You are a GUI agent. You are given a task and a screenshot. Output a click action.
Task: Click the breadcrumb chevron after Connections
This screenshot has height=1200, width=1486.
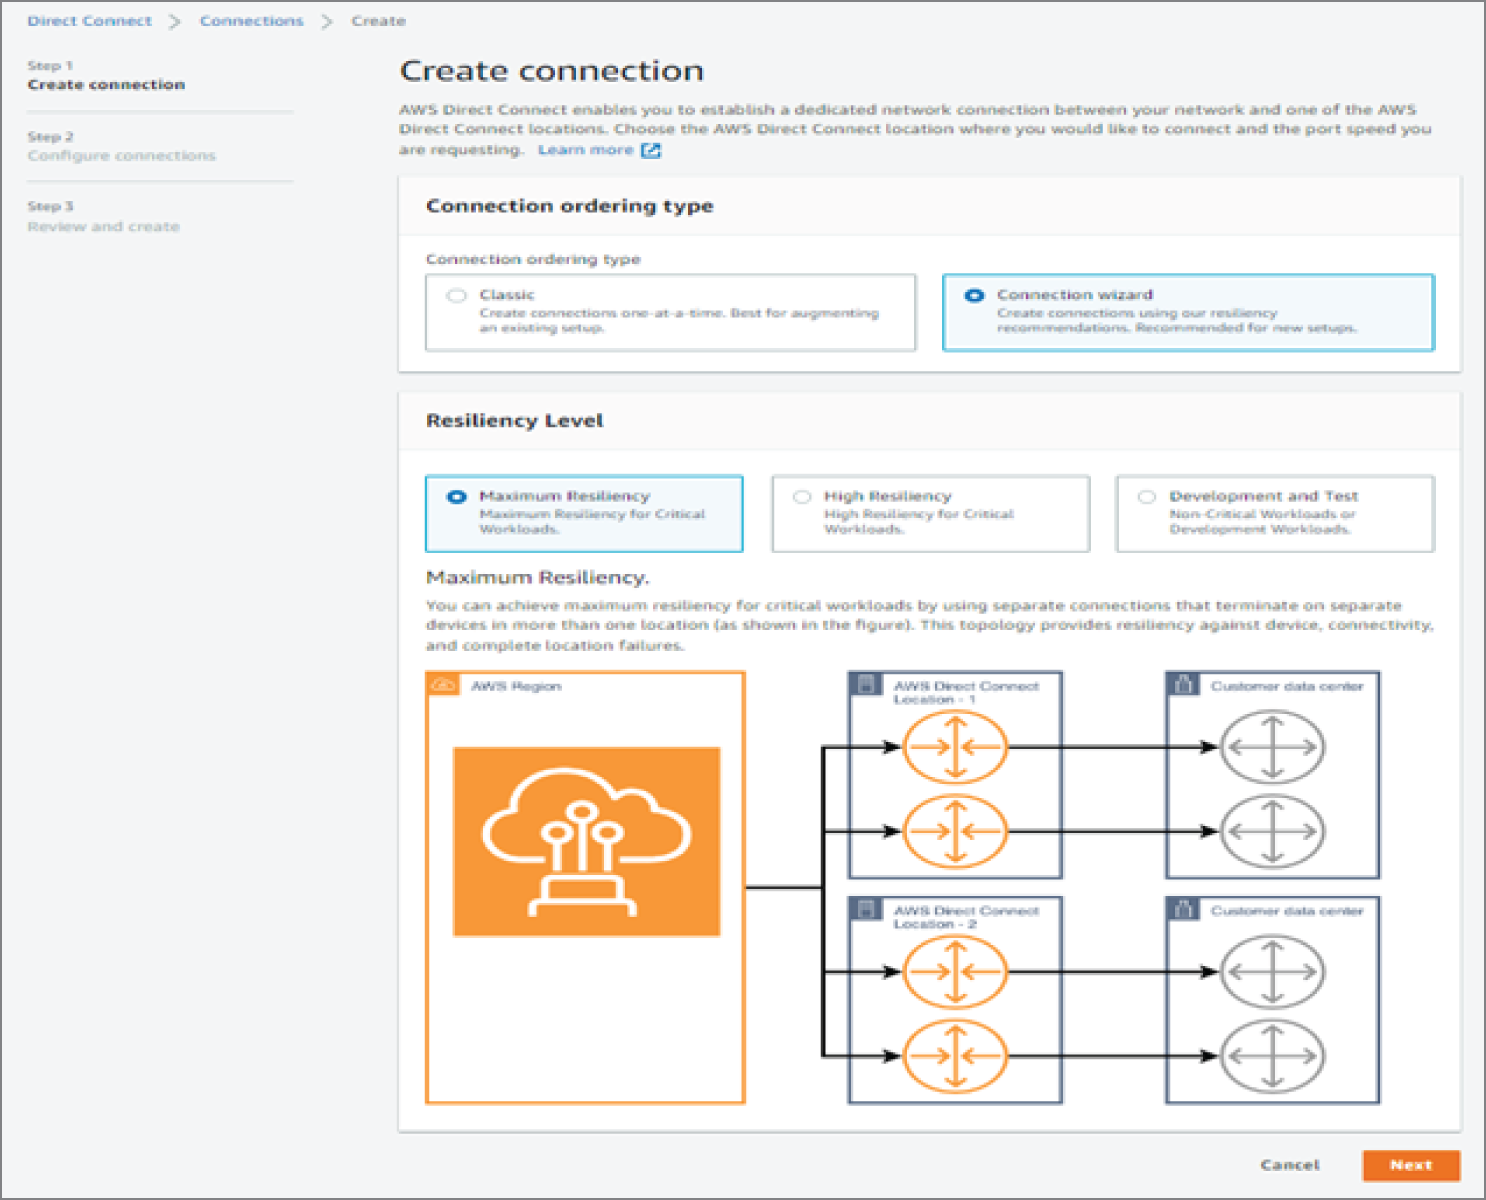(x=326, y=22)
